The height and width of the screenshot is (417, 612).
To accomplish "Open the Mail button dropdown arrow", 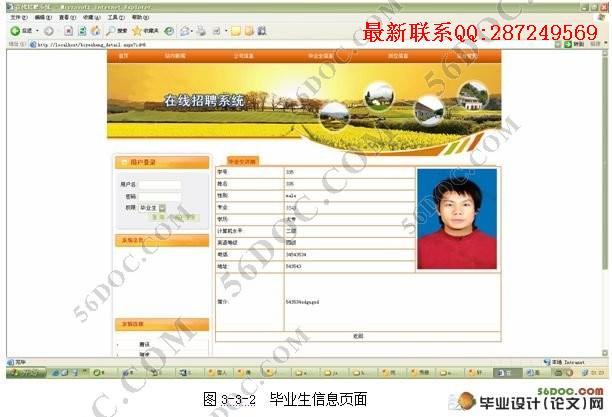I will [x=192, y=31].
